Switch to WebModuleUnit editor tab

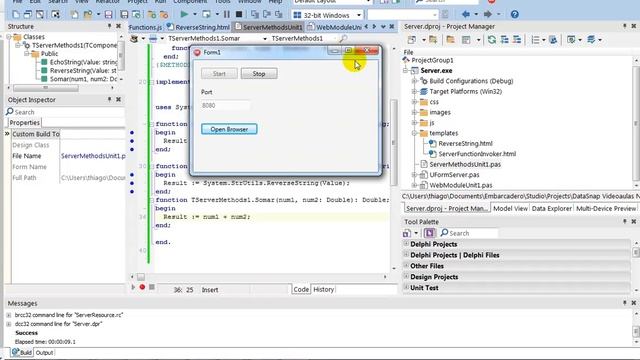[x=334, y=27]
